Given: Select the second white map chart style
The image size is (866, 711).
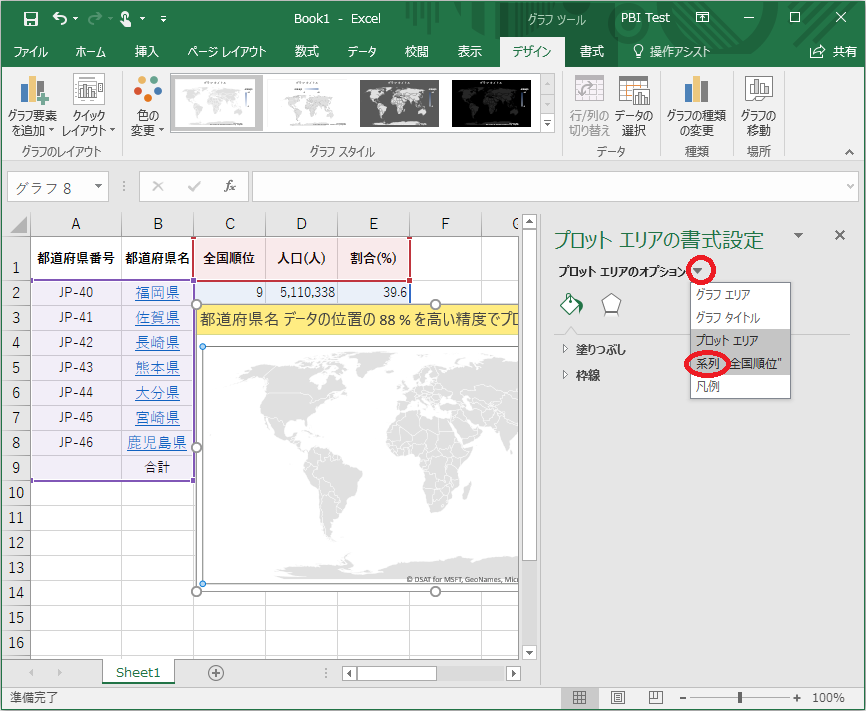Looking at the screenshot, I should pos(308,103).
